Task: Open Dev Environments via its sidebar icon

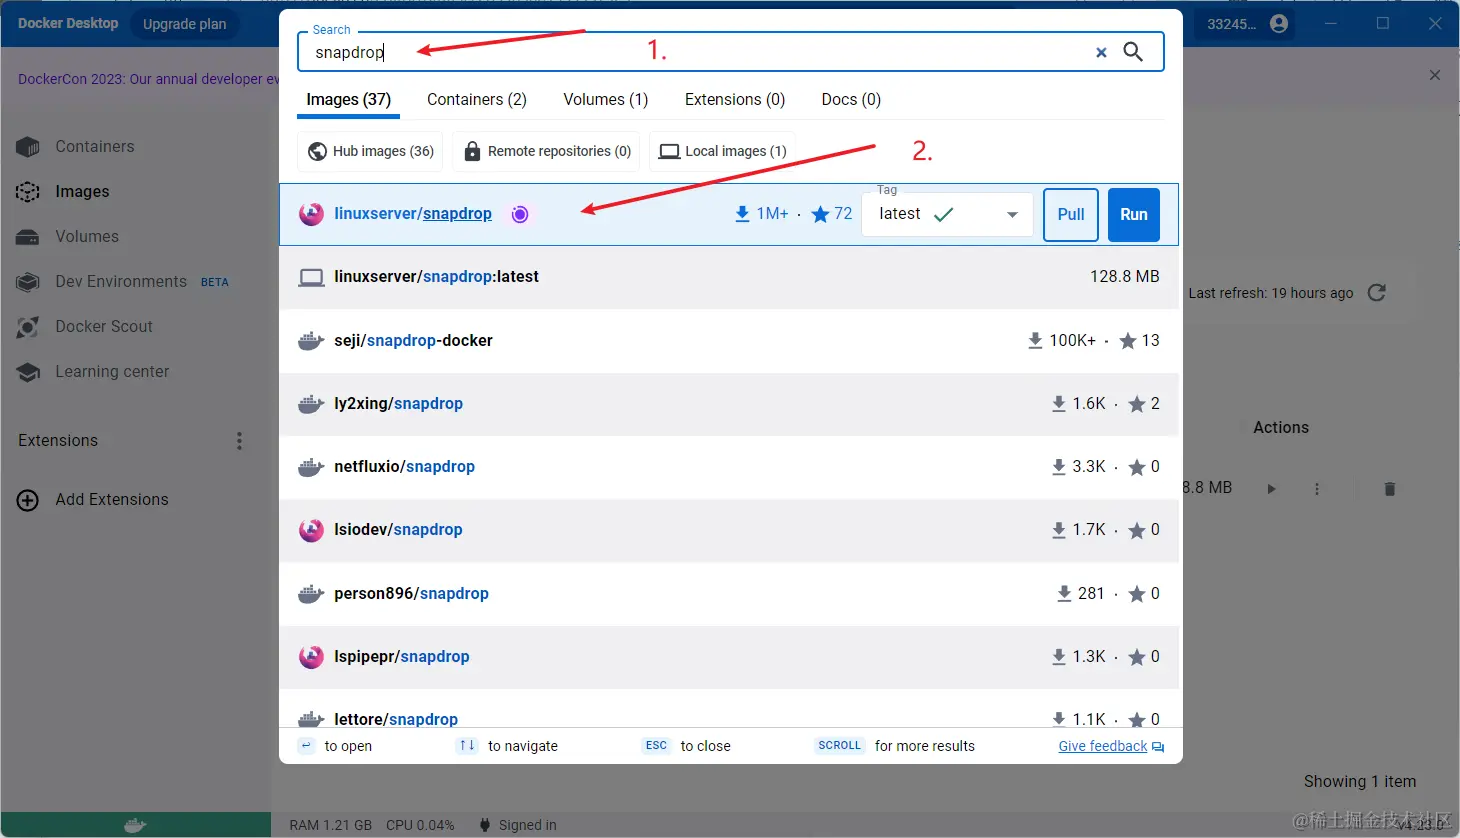Action: pos(28,282)
